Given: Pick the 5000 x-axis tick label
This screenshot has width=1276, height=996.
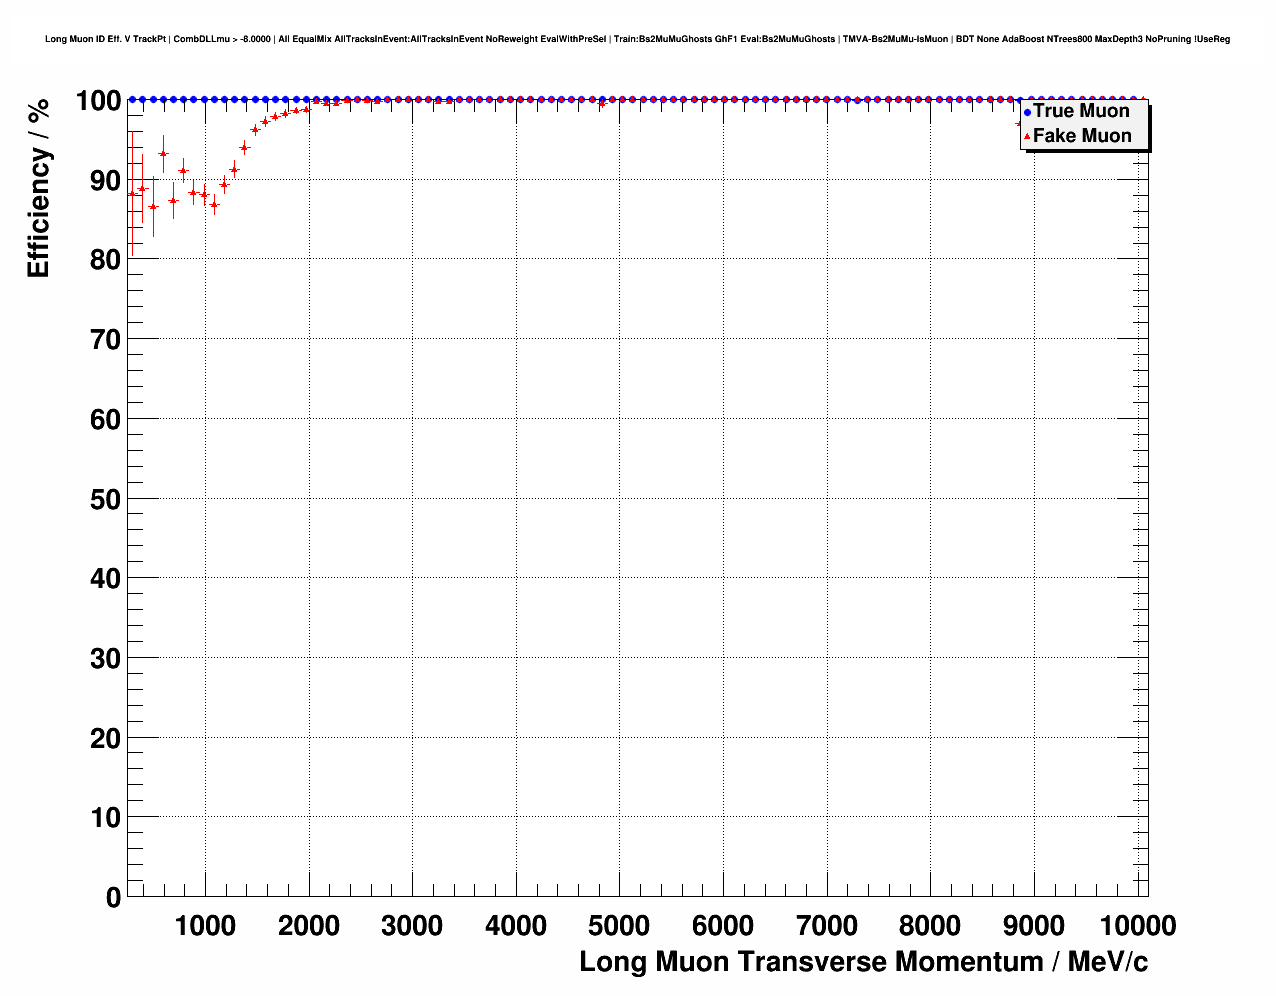Looking at the screenshot, I should (619, 926).
